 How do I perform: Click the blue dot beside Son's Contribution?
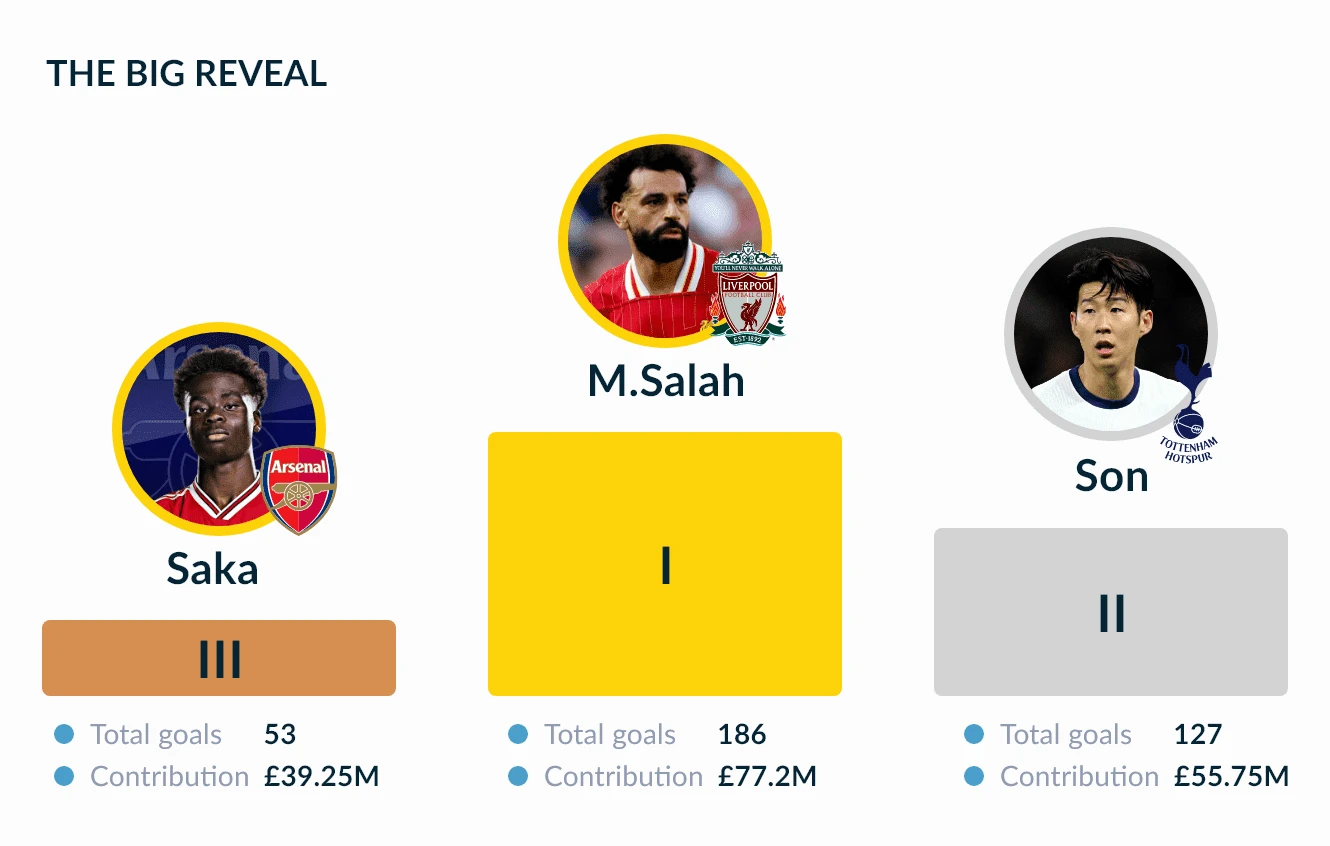point(974,776)
